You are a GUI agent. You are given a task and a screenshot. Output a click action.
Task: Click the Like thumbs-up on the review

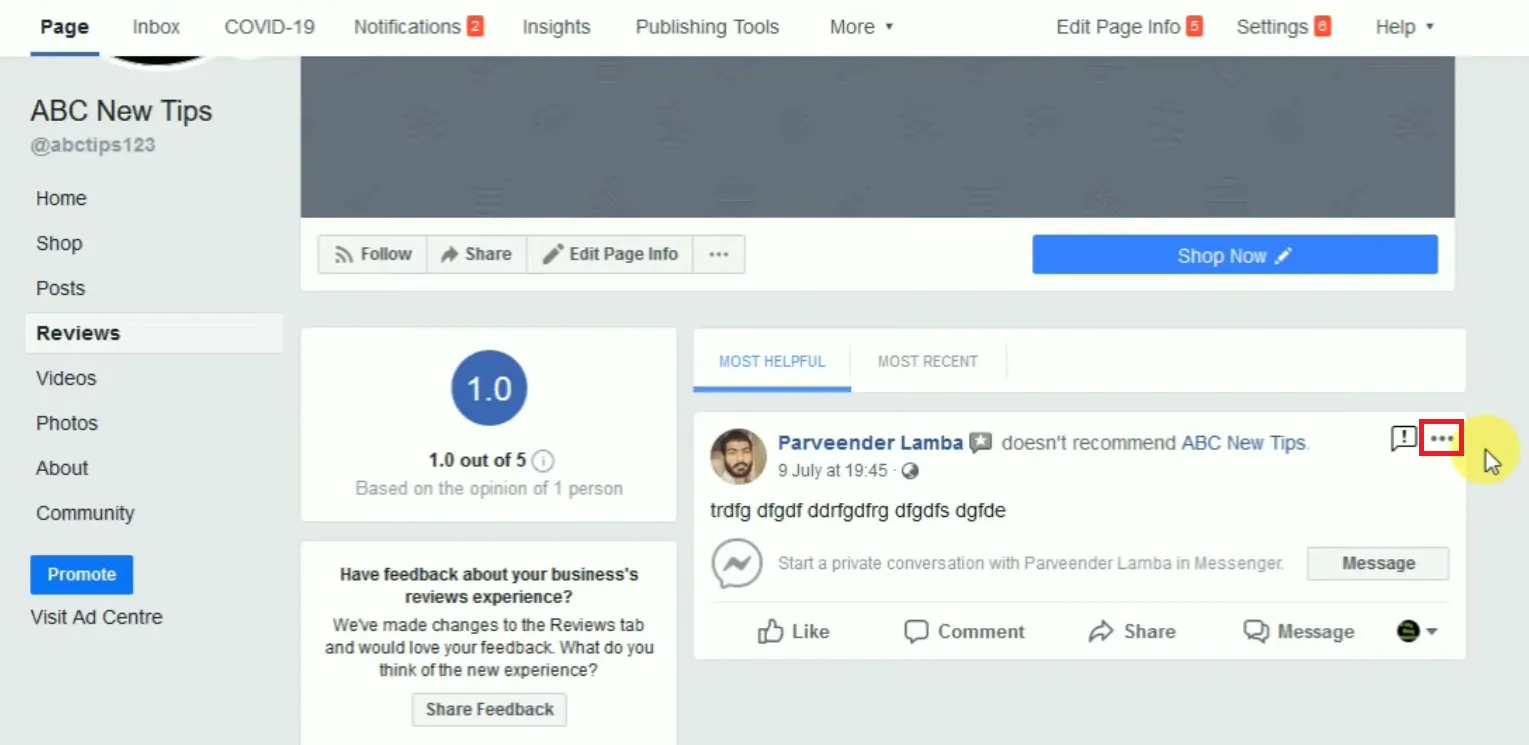point(793,631)
